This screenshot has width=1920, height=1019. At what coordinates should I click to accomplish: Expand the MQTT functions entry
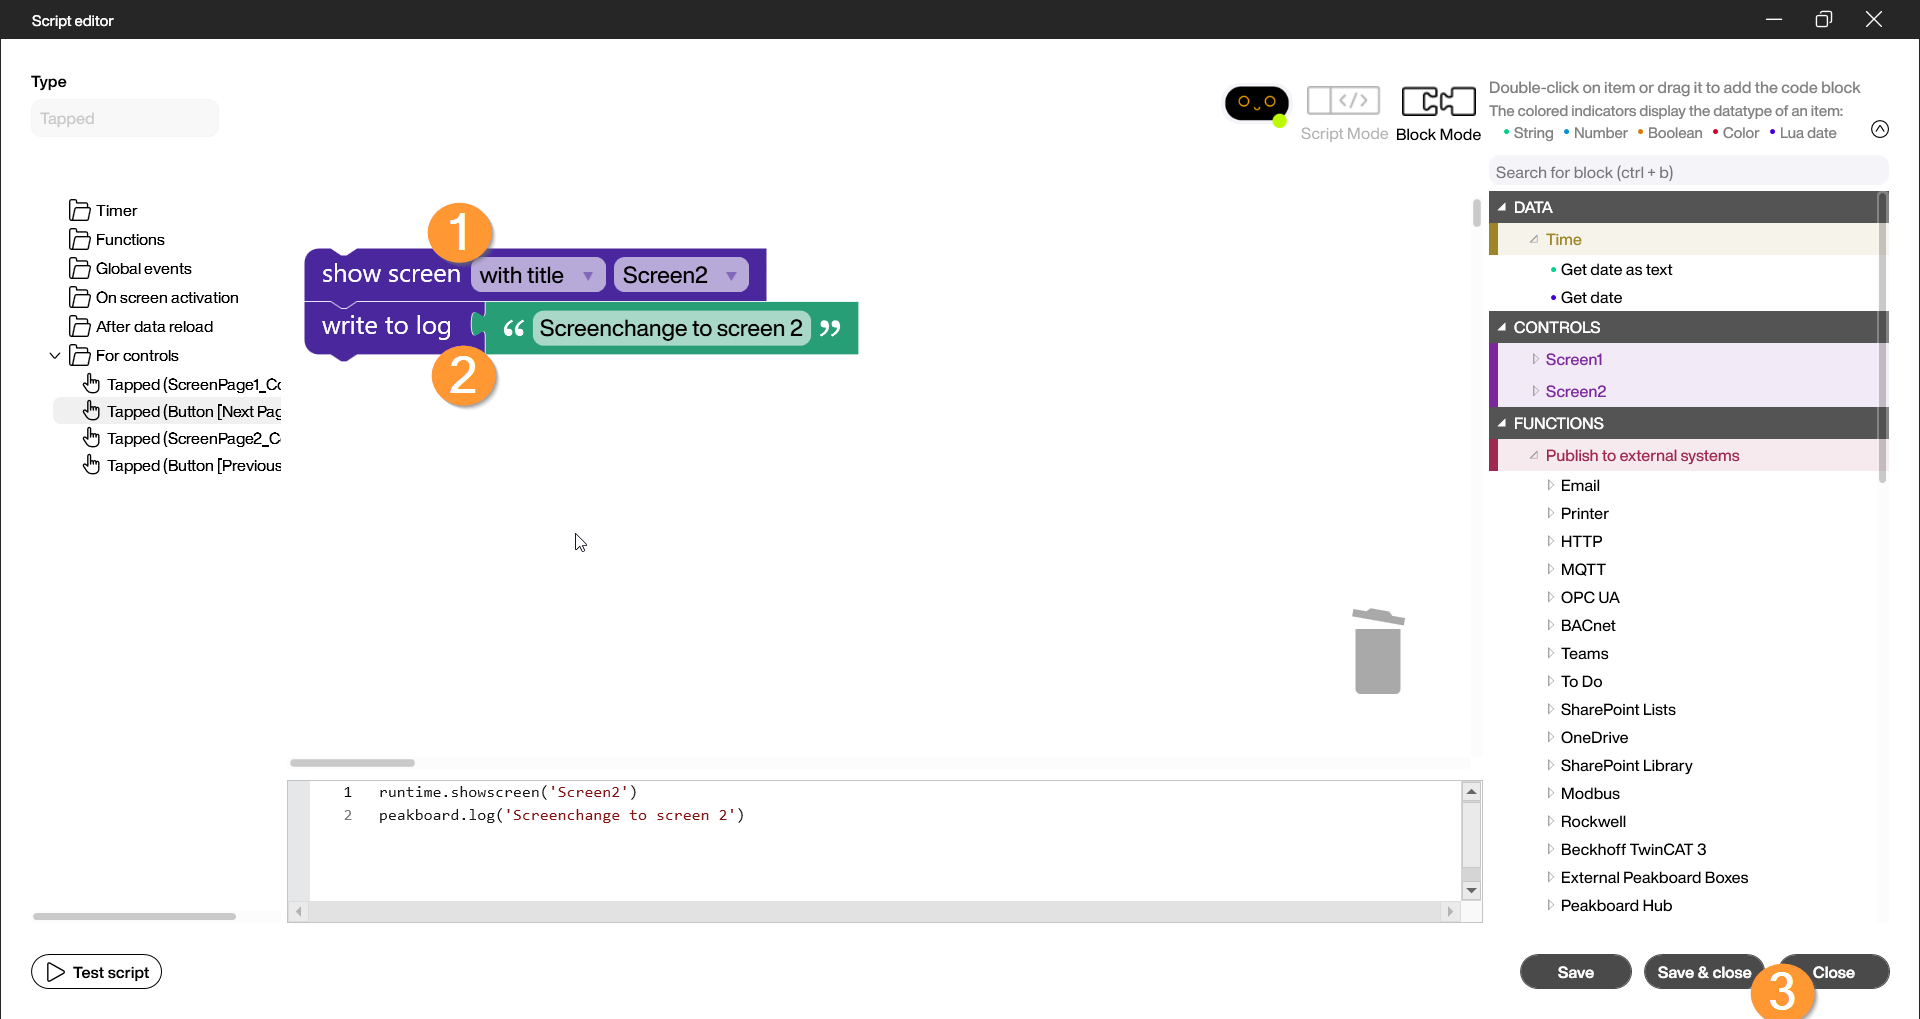coord(1551,569)
